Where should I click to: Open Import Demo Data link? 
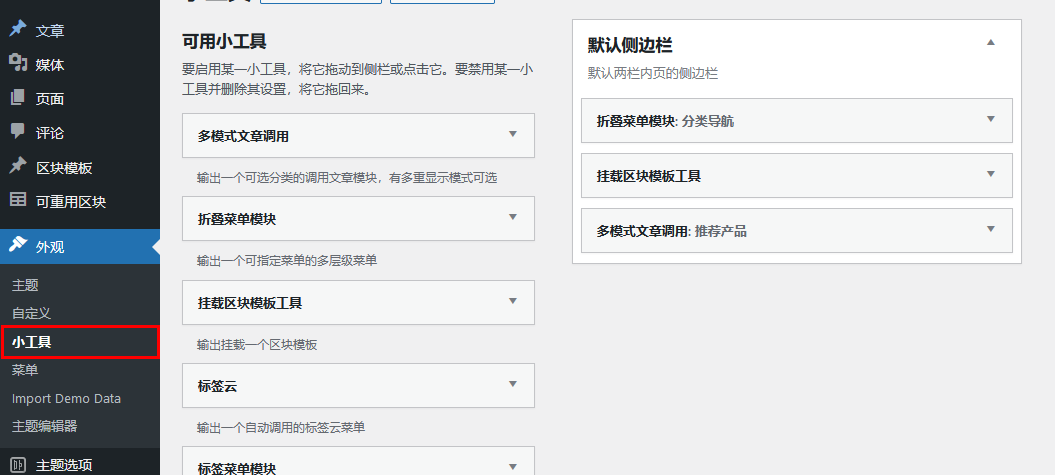coord(66,398)
